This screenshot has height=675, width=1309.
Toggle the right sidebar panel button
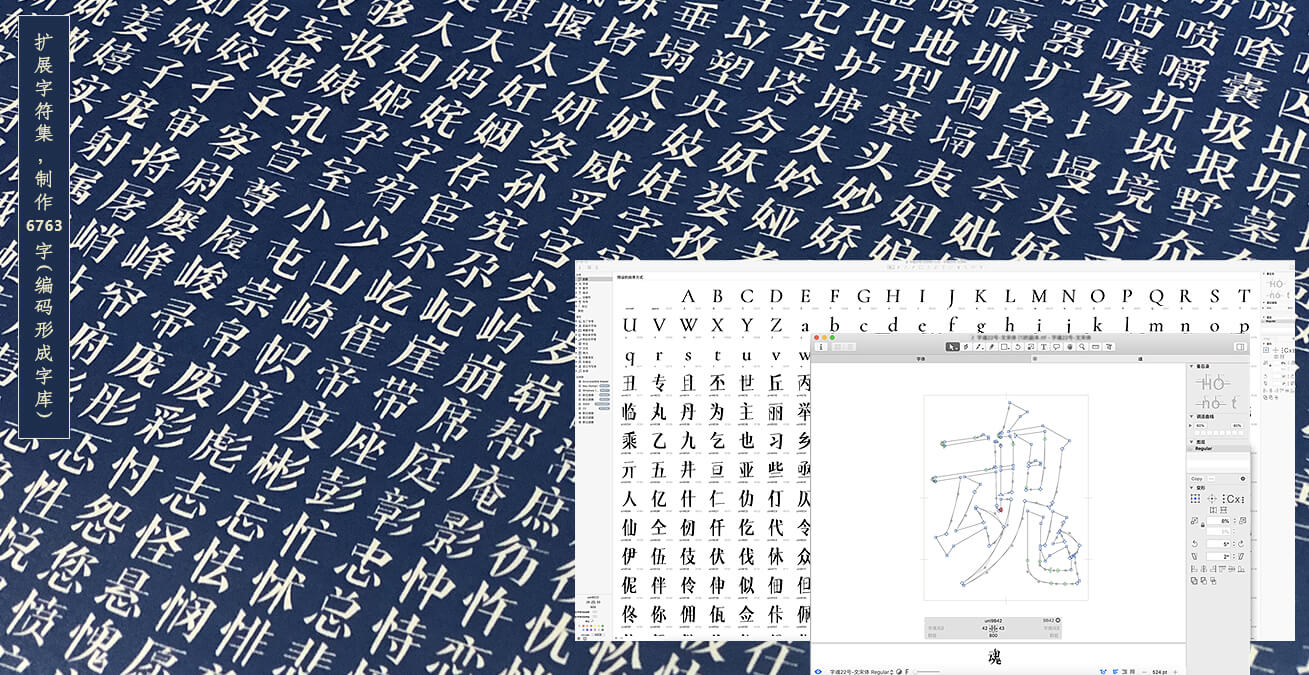1240,347
